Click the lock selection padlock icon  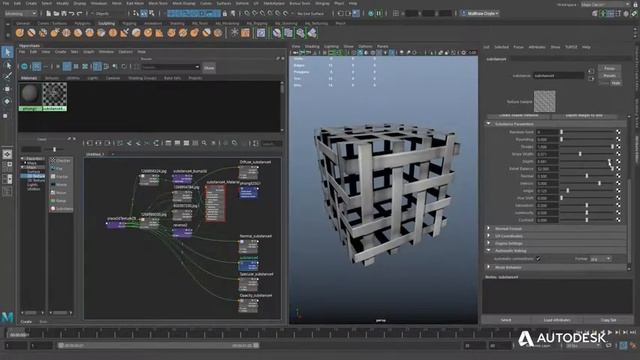pyautogui.click(x=224, y=13)
